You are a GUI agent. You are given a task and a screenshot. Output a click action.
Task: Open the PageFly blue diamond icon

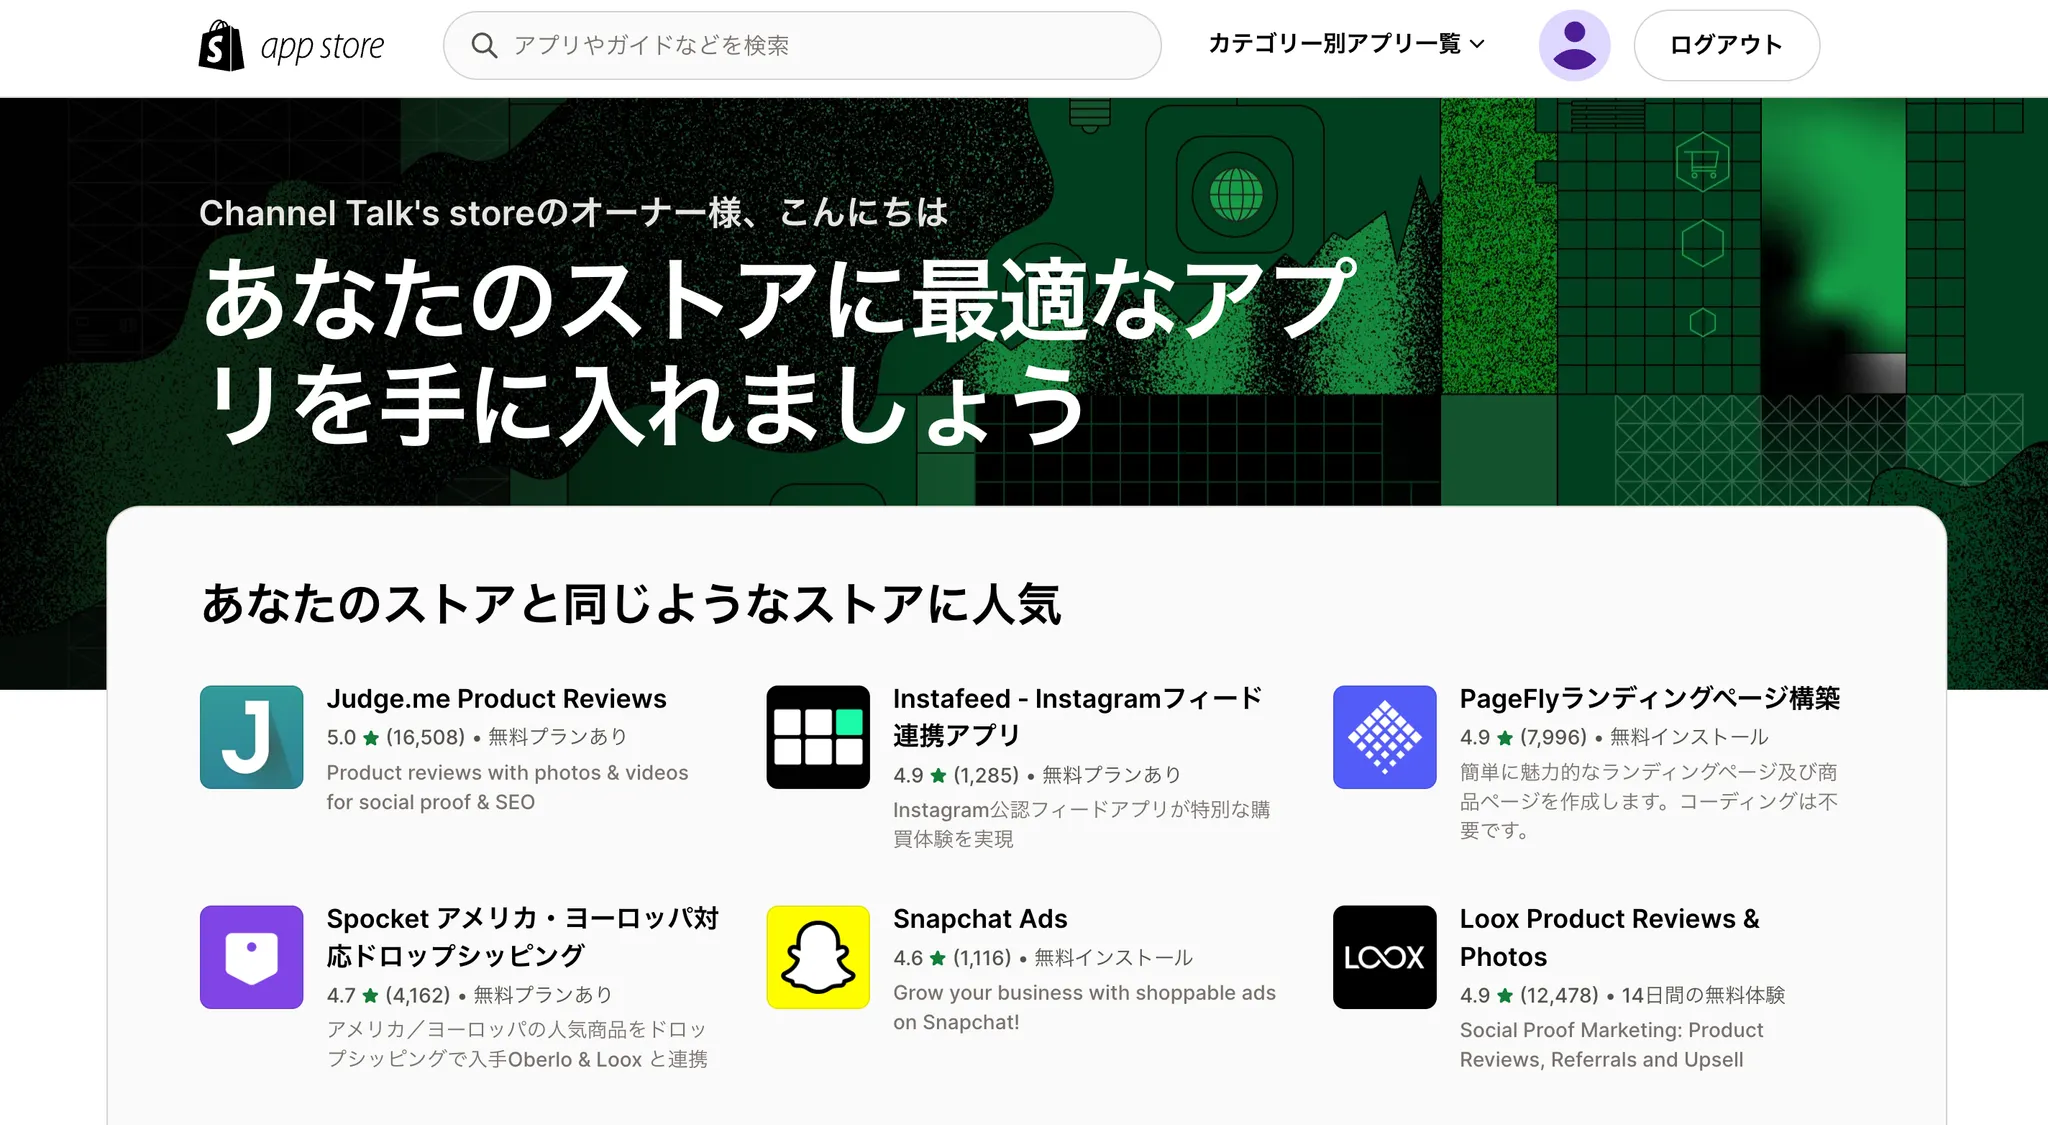[x=1384, y=737]
